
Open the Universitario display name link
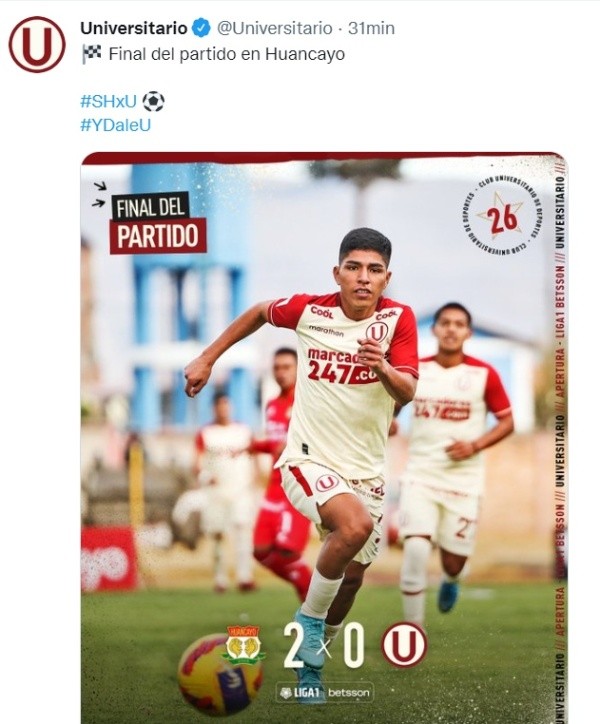tap(134, 28)
